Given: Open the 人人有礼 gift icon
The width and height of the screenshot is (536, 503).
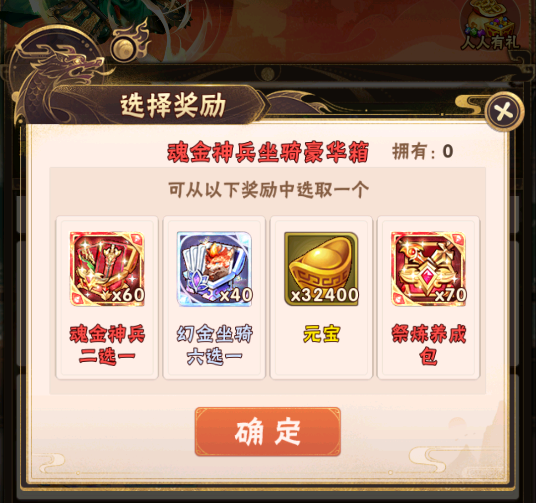Looking at the screenshot, I should click(489, 27).
